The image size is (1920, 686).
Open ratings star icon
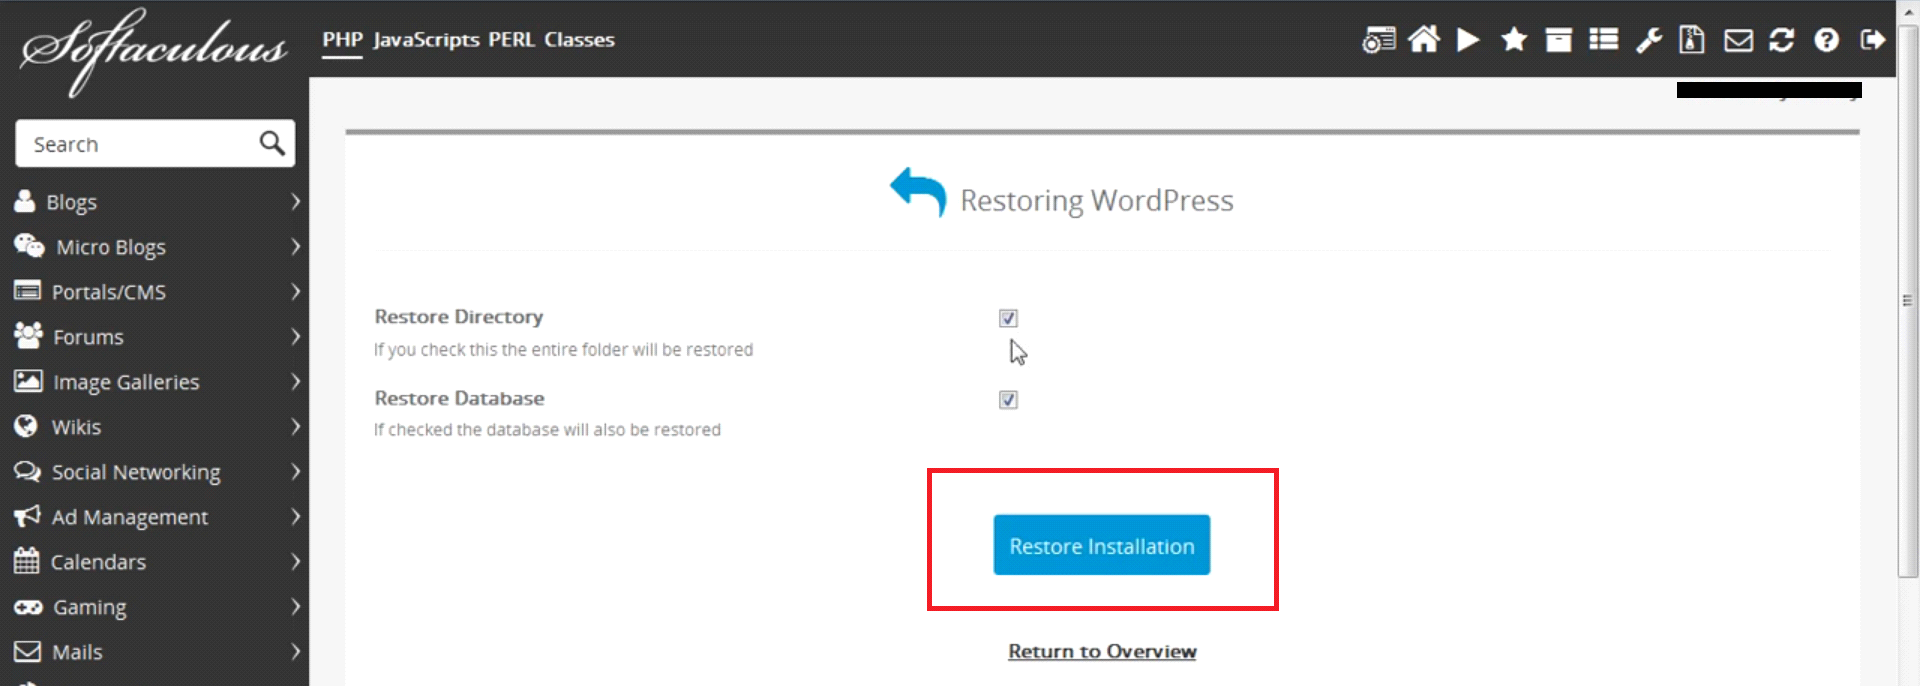[x=1514, y=39]
